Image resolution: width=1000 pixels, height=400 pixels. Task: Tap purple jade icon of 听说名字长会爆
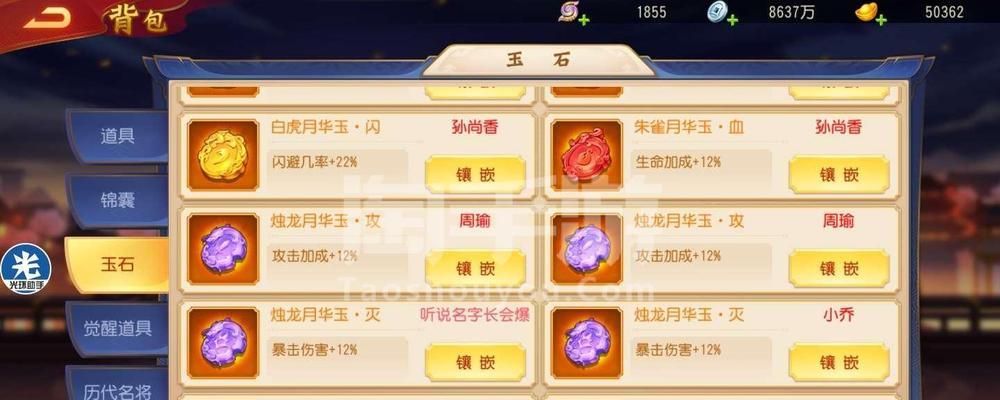223,343
